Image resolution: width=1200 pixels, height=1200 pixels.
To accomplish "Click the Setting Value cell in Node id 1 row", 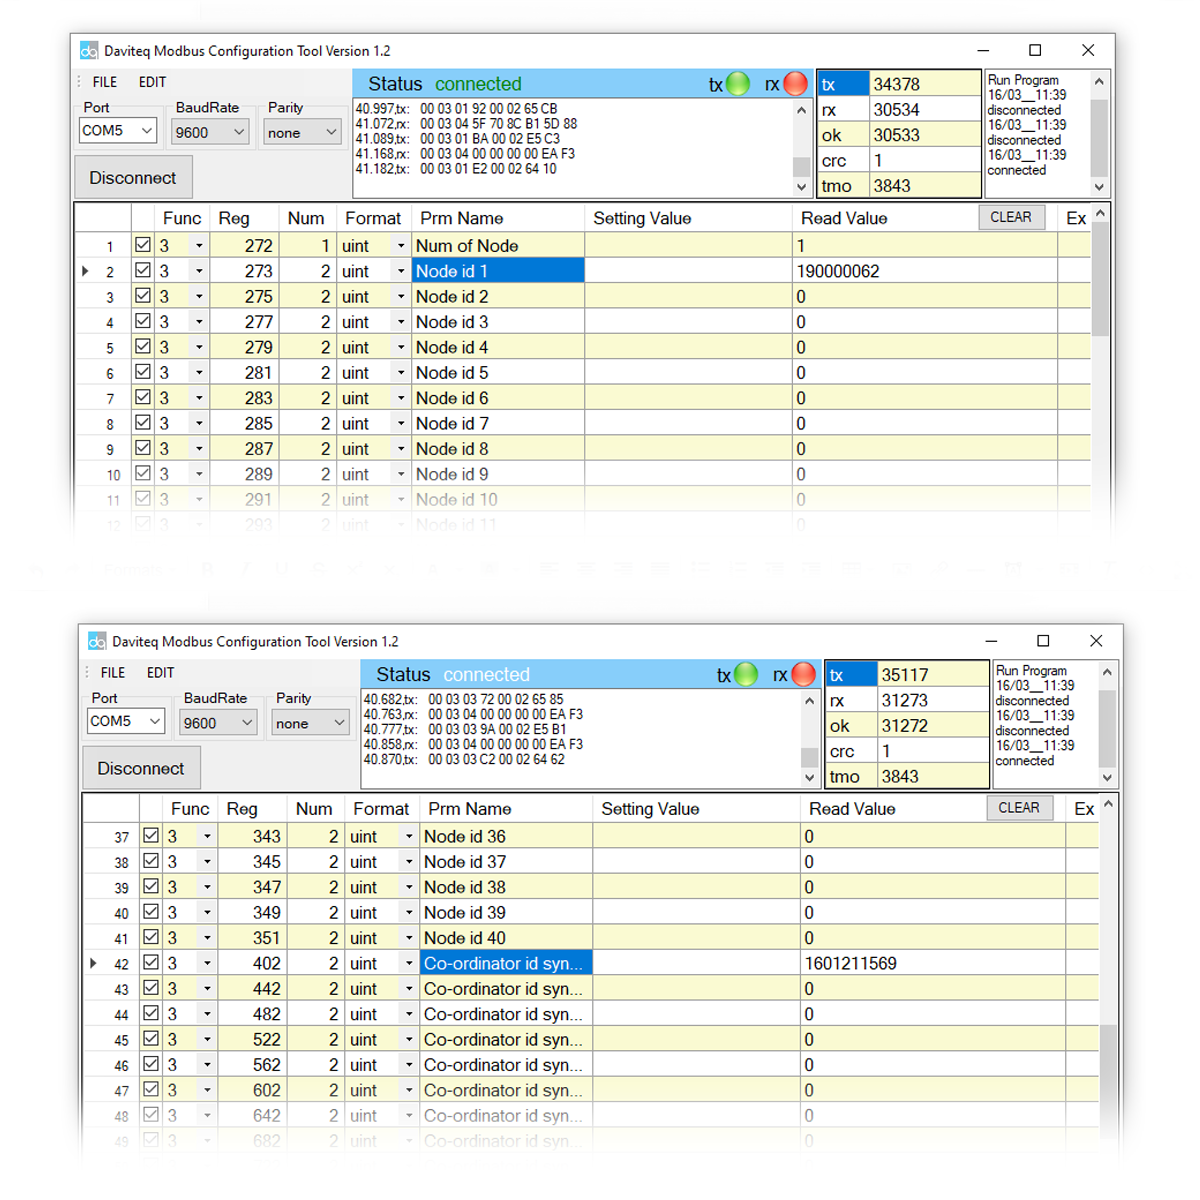I will 688,271.
